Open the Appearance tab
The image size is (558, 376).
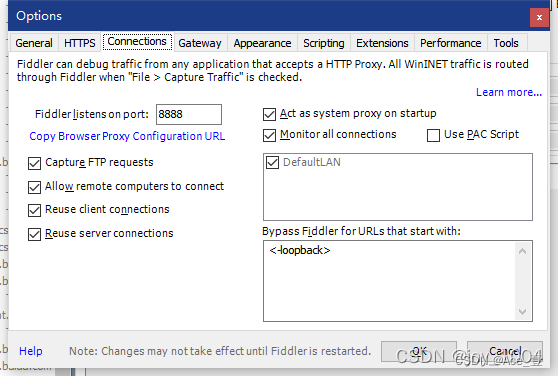pos(262,43)
